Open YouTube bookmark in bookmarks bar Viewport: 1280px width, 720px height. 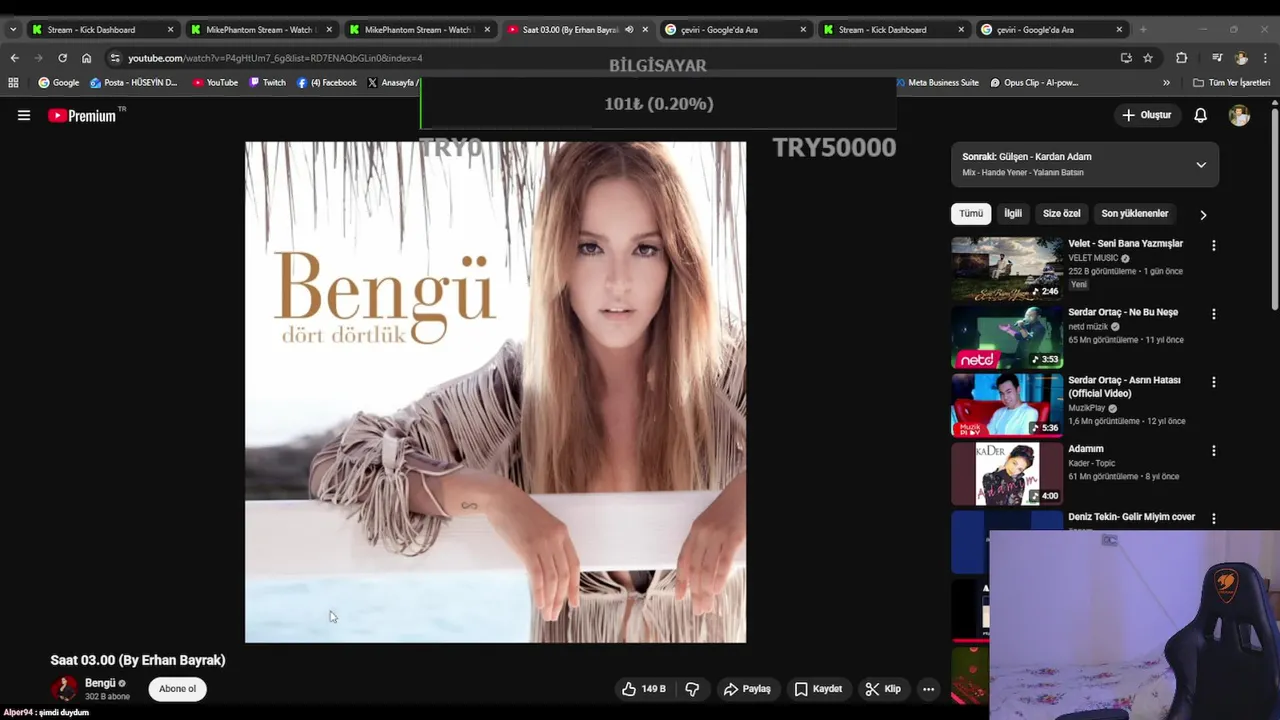point(215,83)
